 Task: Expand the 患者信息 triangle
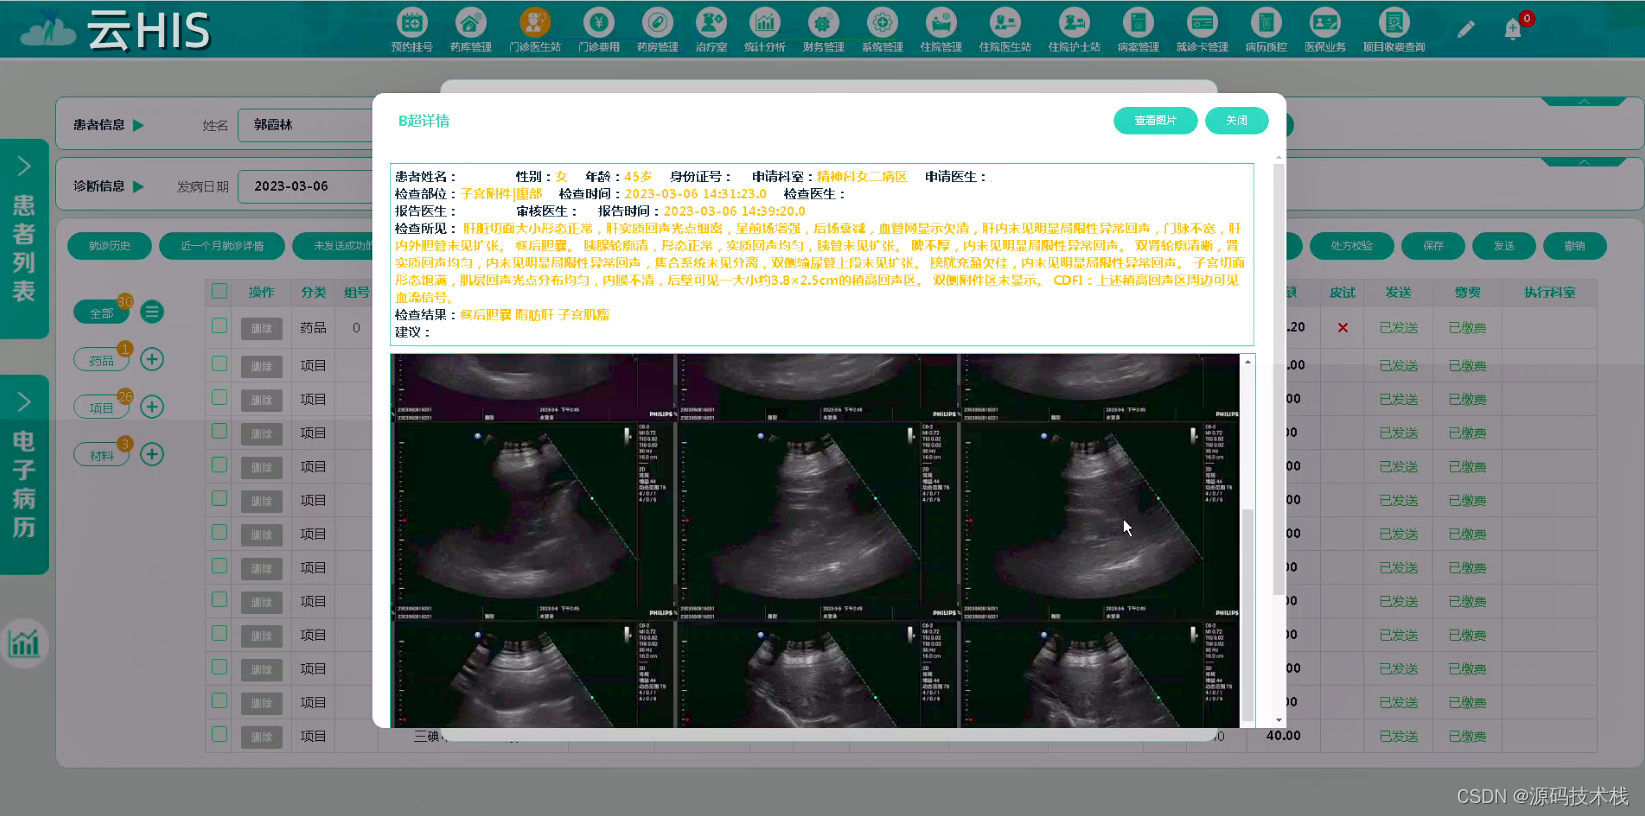point(138,125)
